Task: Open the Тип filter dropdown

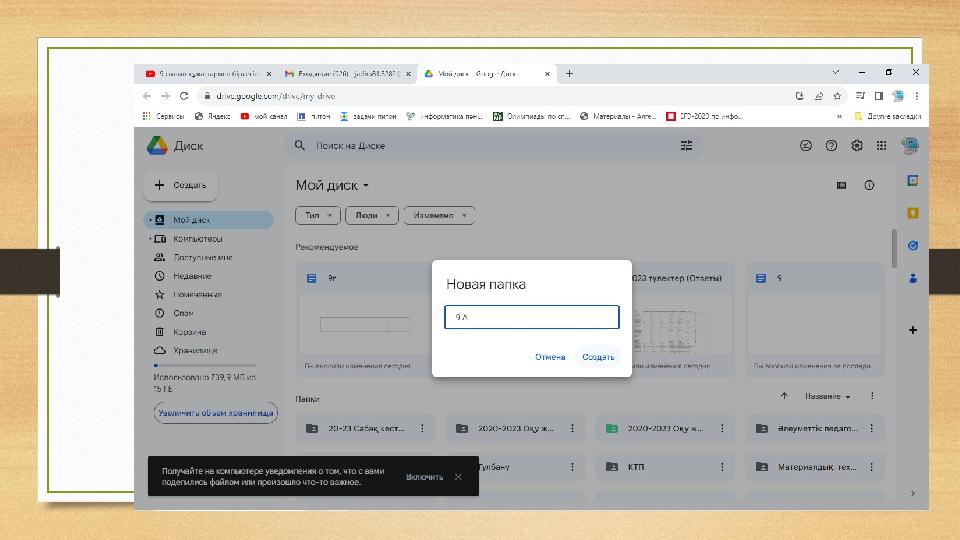Action: pyautogui.click(x=318, y=216)
